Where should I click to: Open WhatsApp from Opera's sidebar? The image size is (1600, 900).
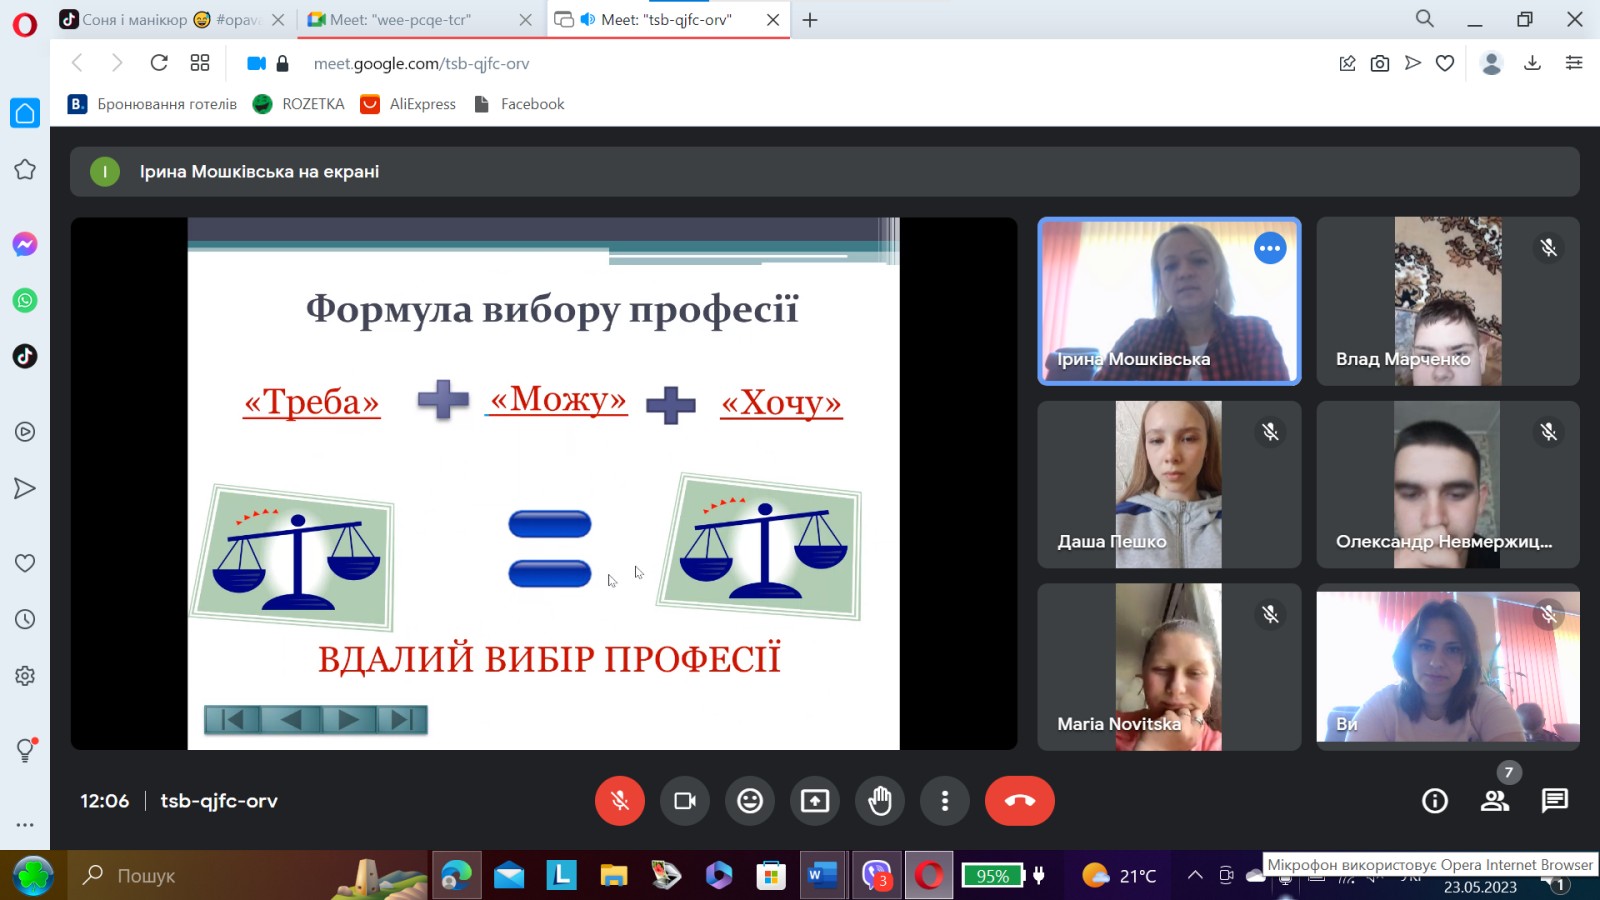click(24, 300)
